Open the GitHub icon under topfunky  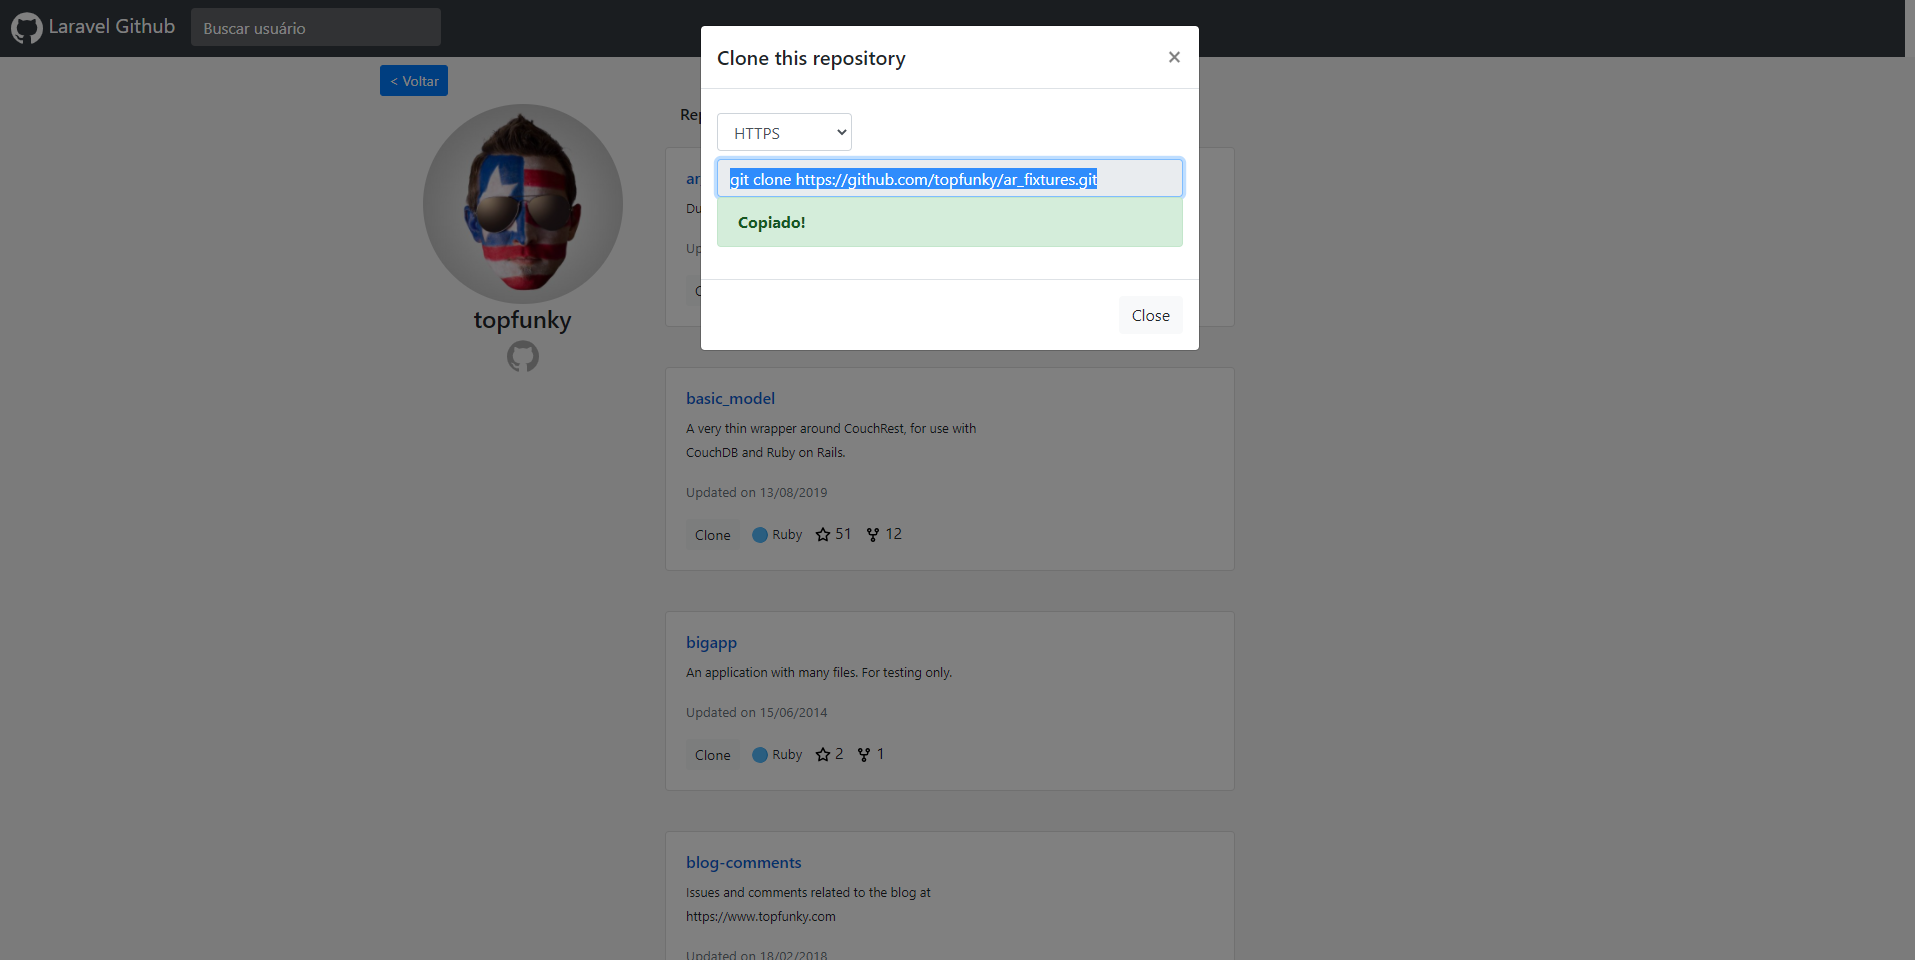tap(523, 356)
